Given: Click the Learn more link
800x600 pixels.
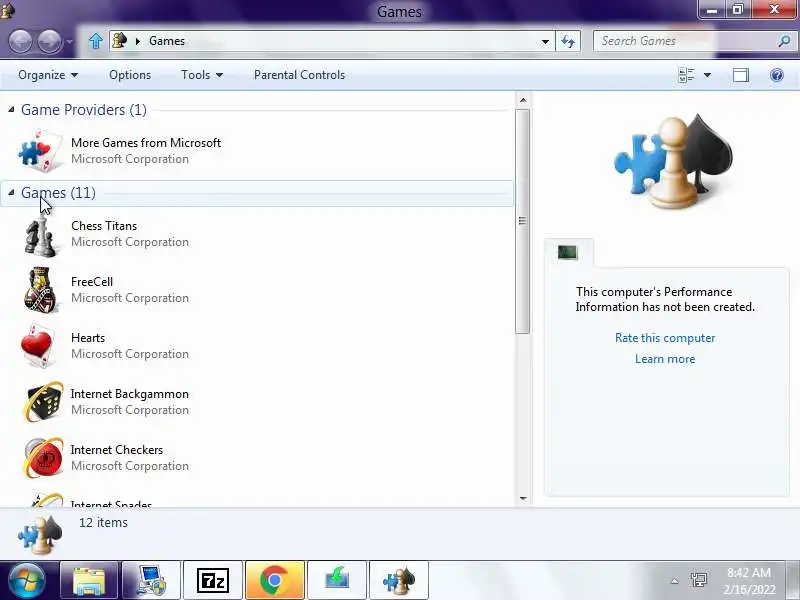Looking at the screenshot, I should pyautogui.click(x=665, y=359).
